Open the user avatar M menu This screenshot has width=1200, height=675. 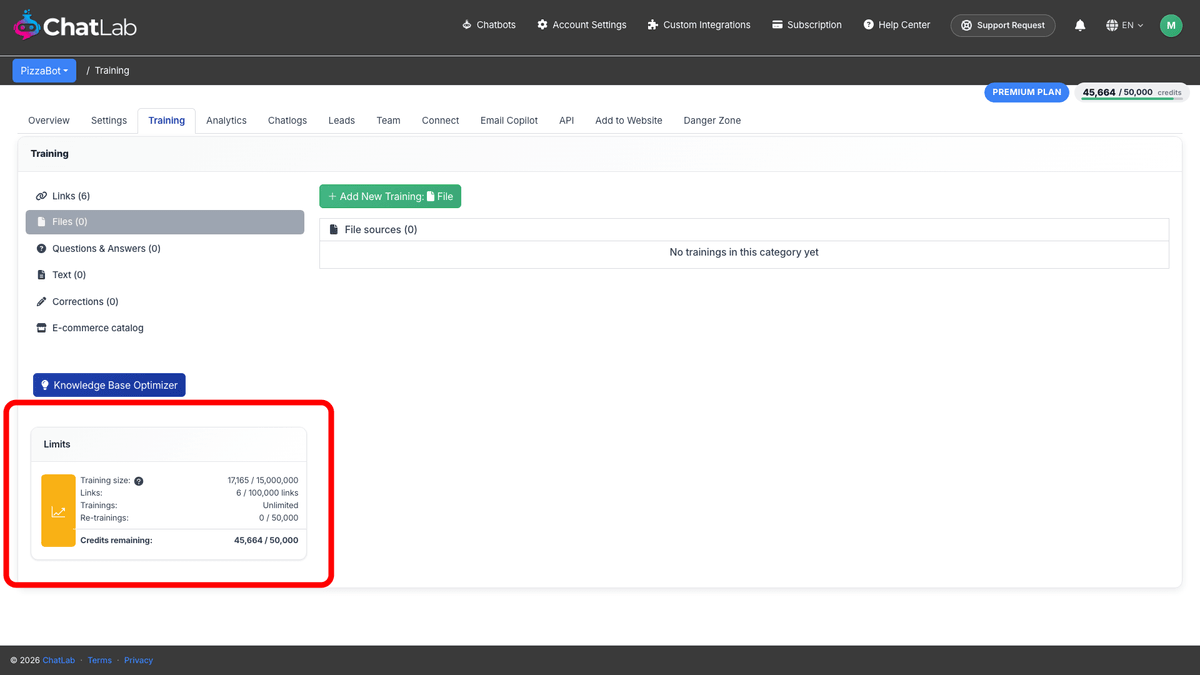(1171, 25)
